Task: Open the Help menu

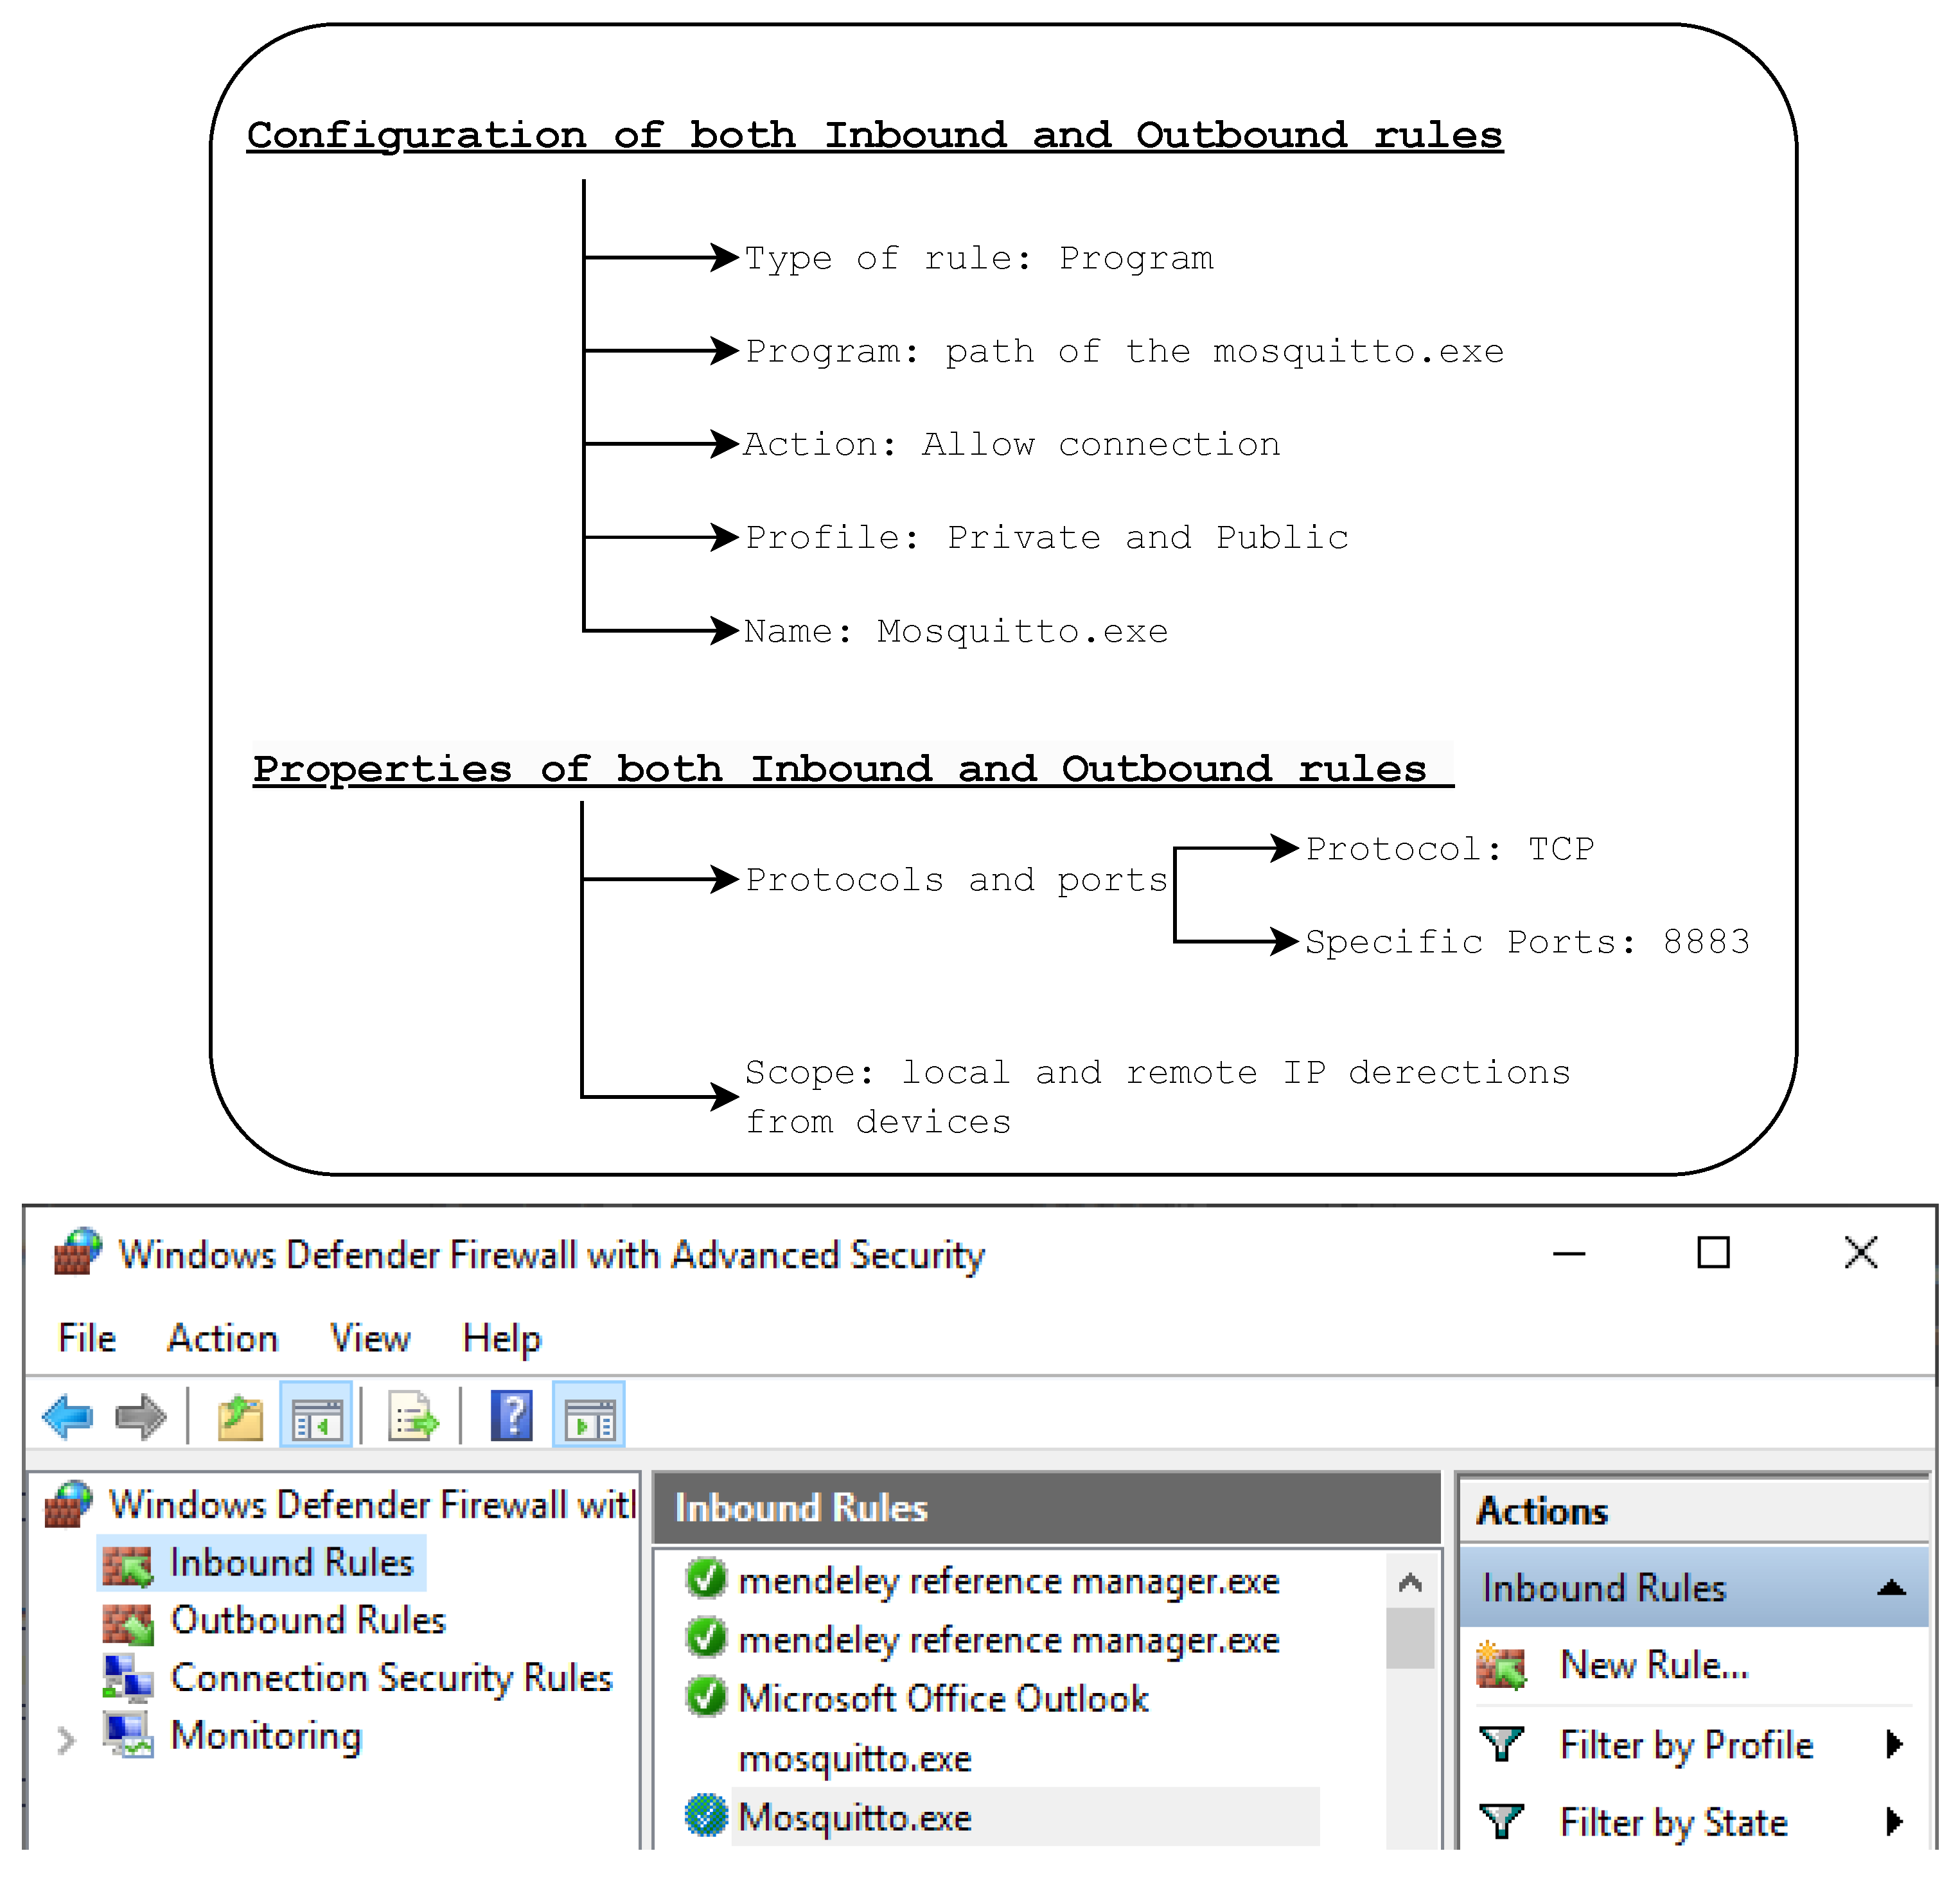Action: [x=501, y=1338]
